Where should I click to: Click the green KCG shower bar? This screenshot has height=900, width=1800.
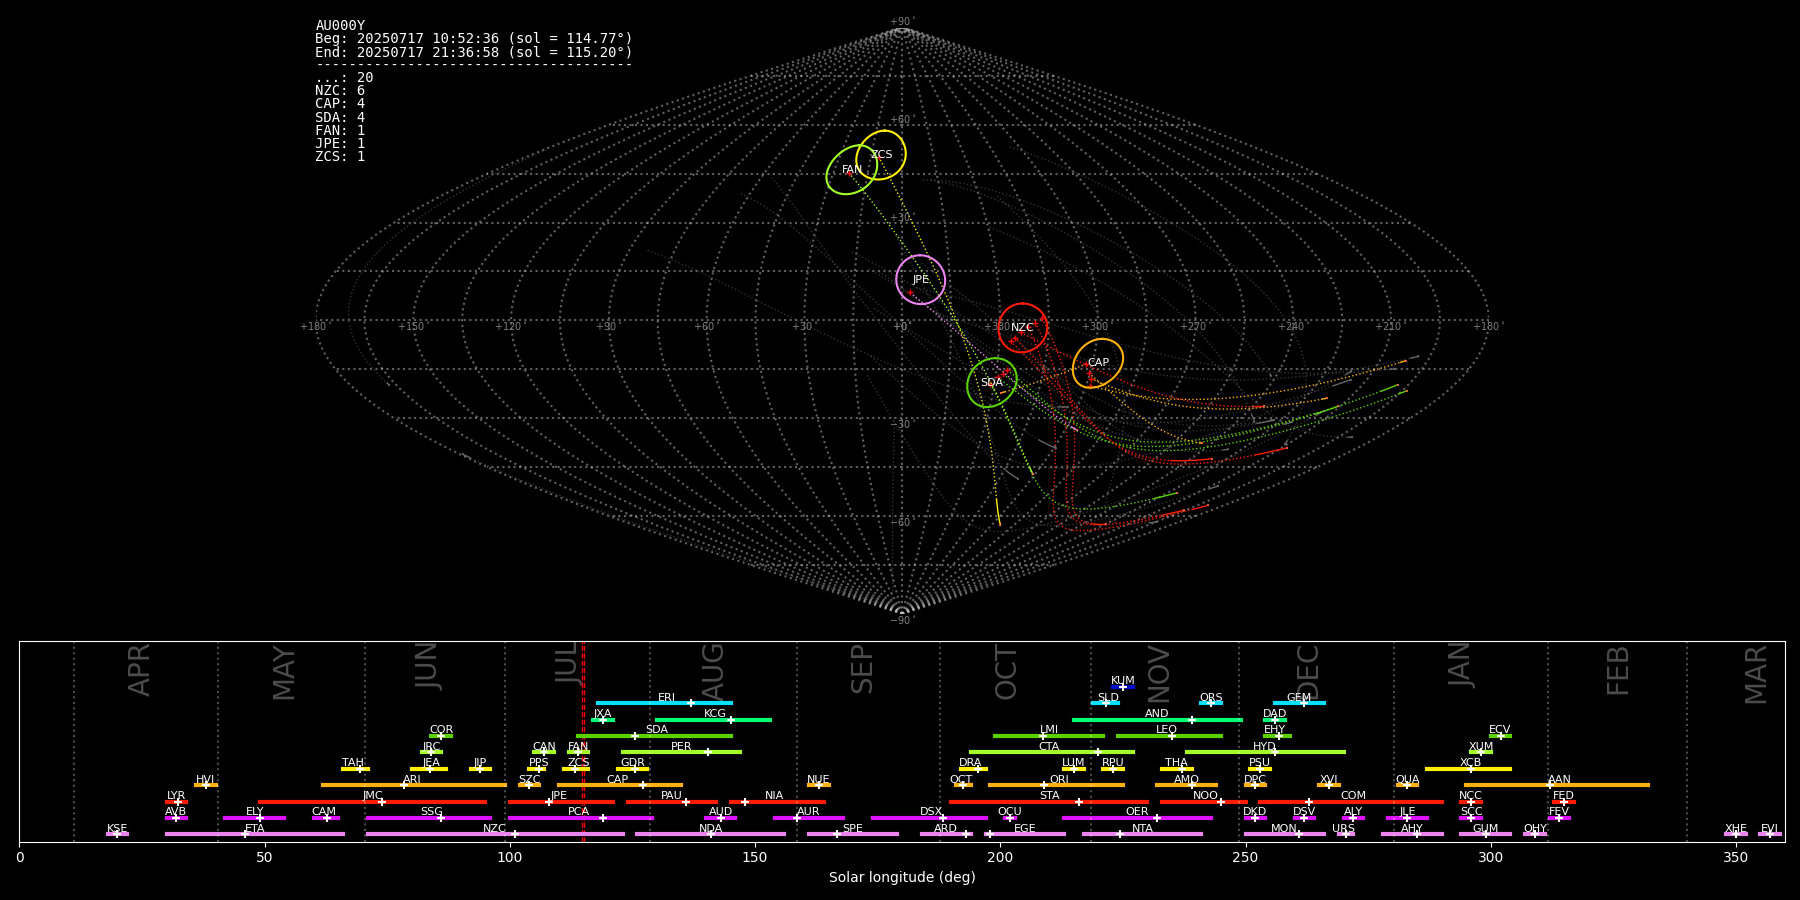pyautogui.click(x=713, y=719)
